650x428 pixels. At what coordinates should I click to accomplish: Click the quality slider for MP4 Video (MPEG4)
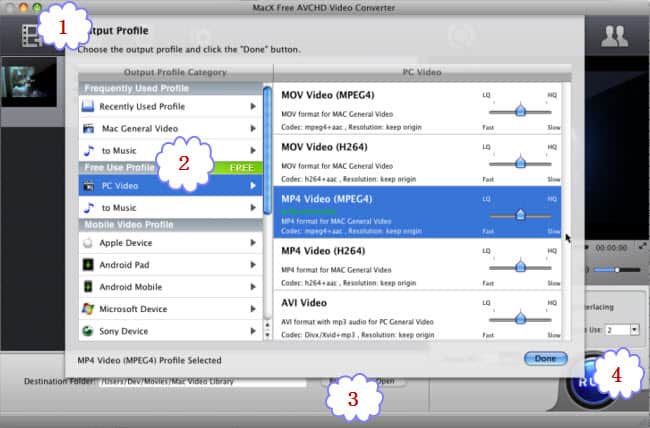[520, 216]
